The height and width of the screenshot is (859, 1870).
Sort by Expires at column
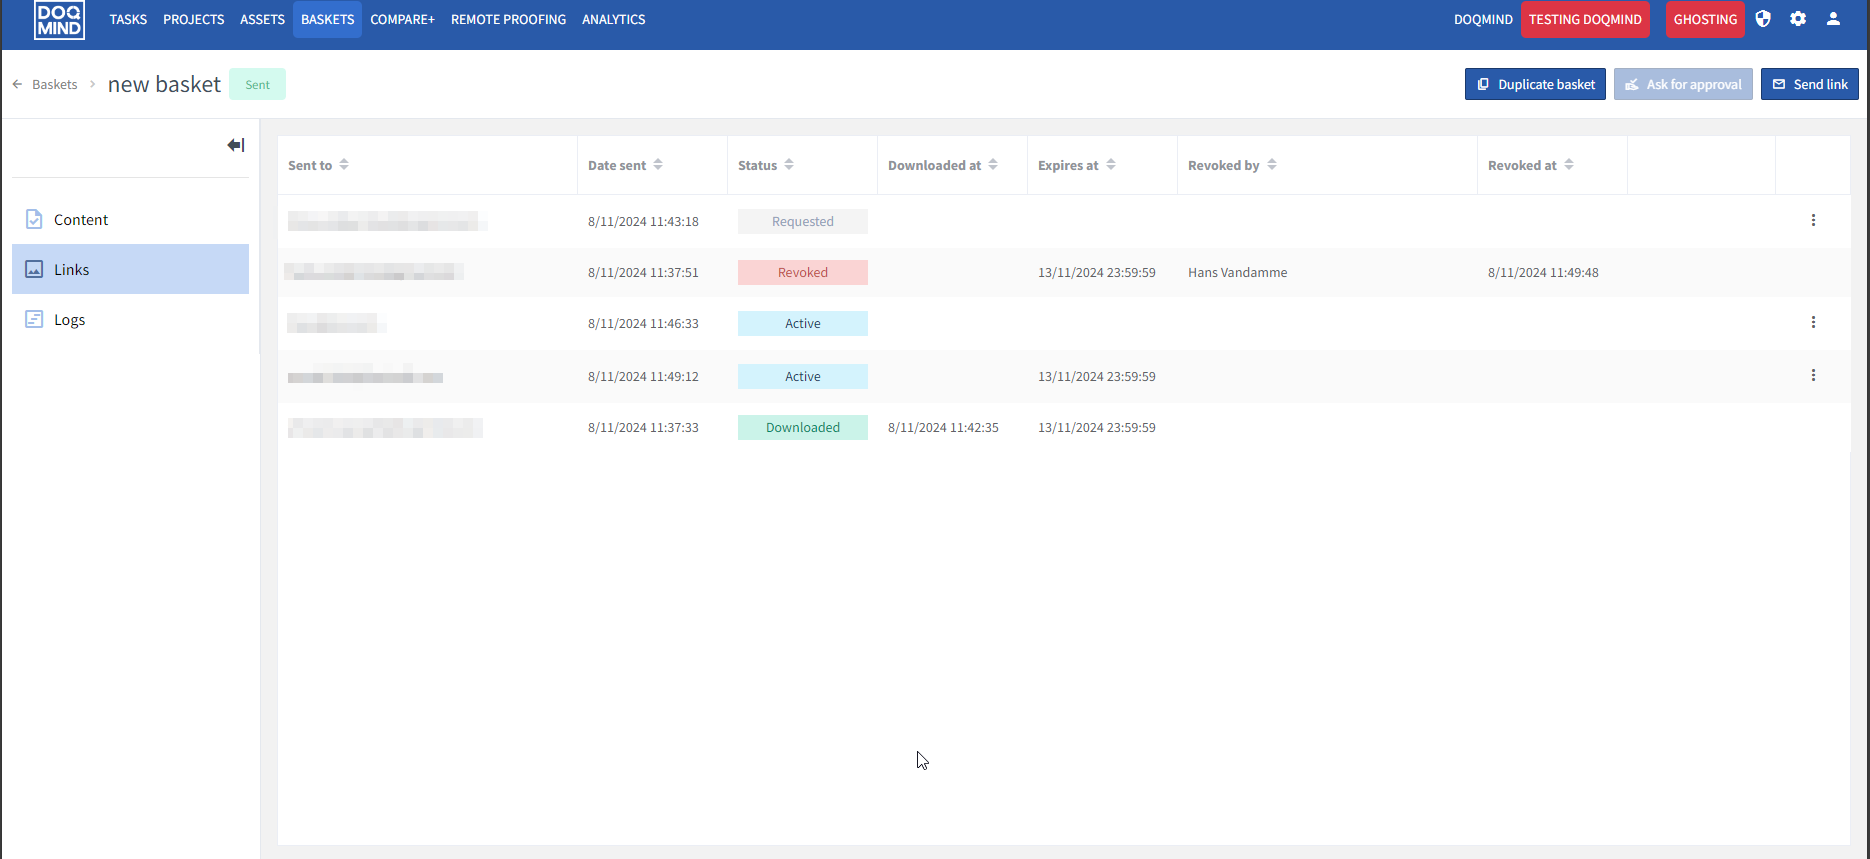(x=1111, y=165)
